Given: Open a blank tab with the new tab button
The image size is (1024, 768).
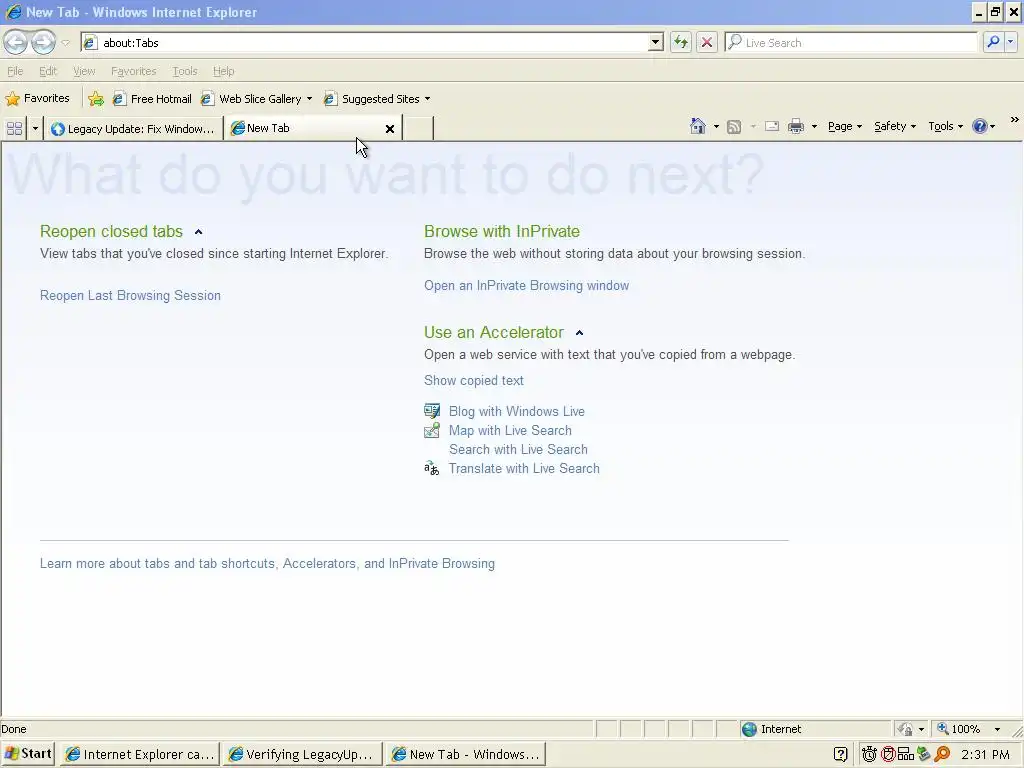Looking at the screenshot, I should coord(418,128).
